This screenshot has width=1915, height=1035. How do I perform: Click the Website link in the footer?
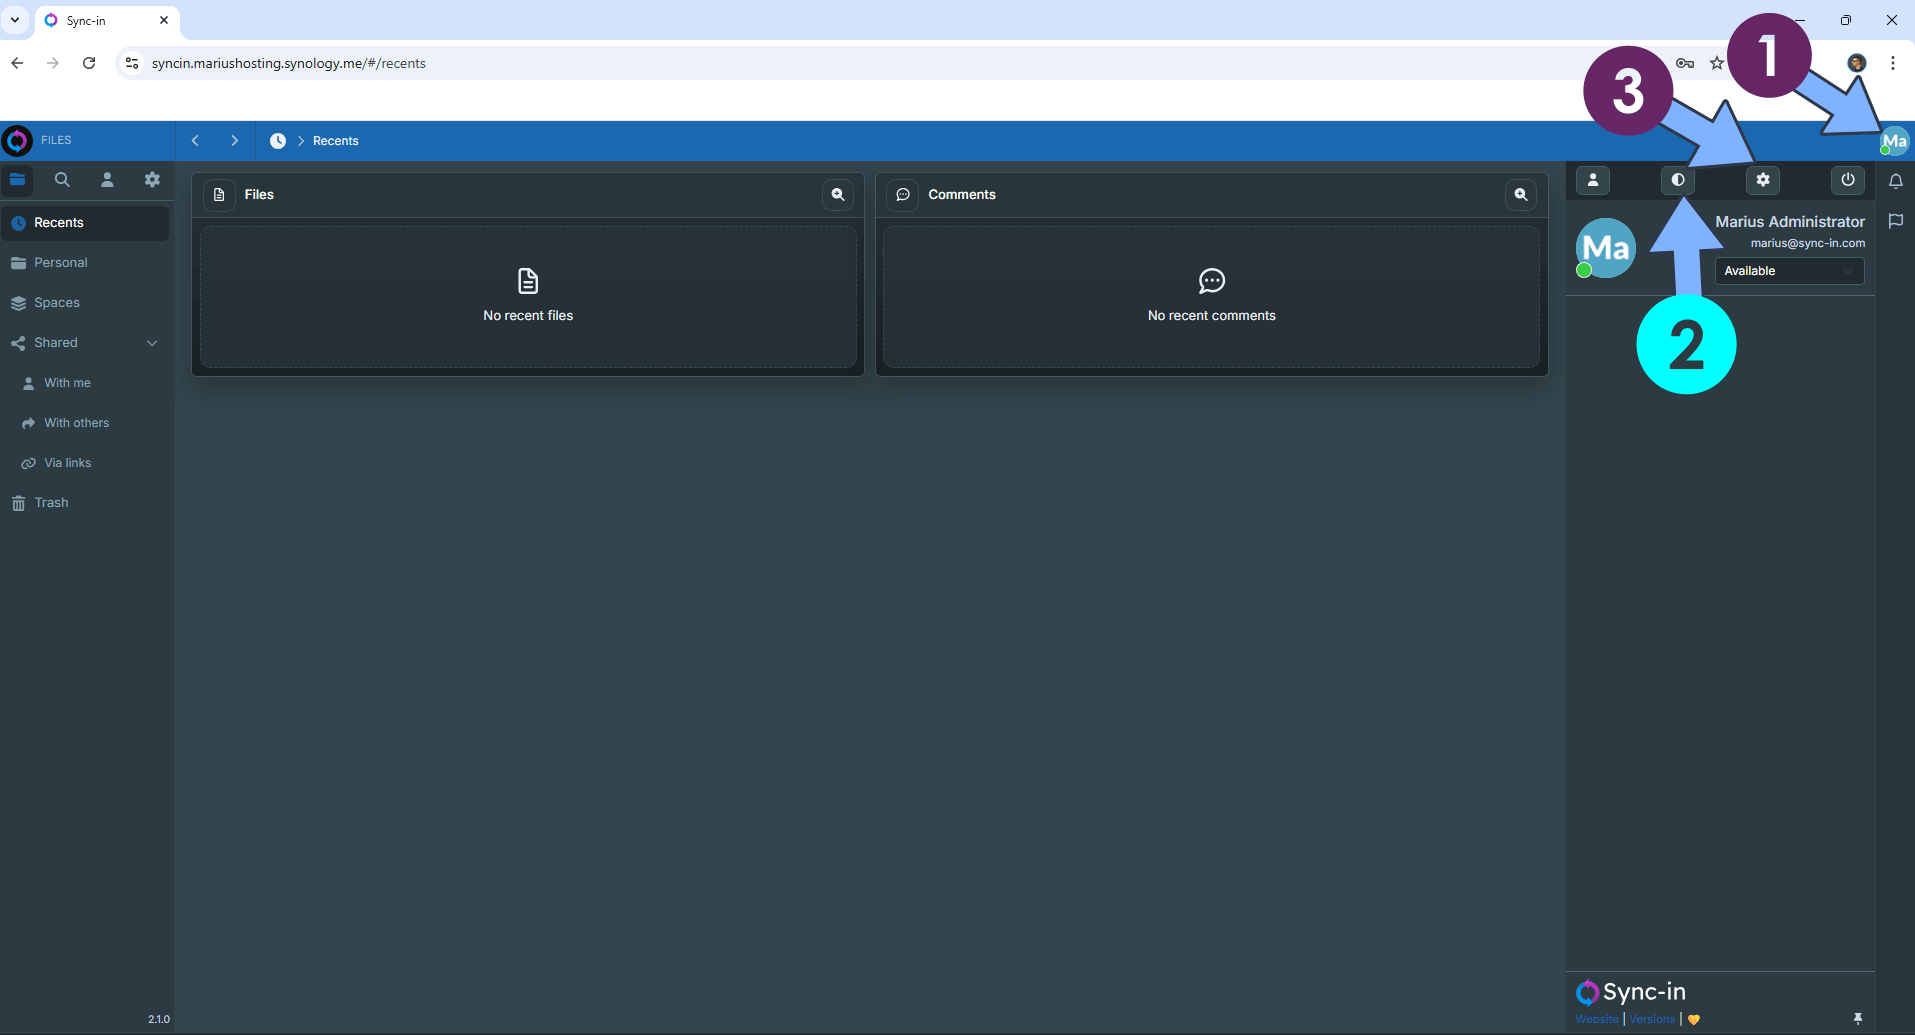(1597, 1019)
